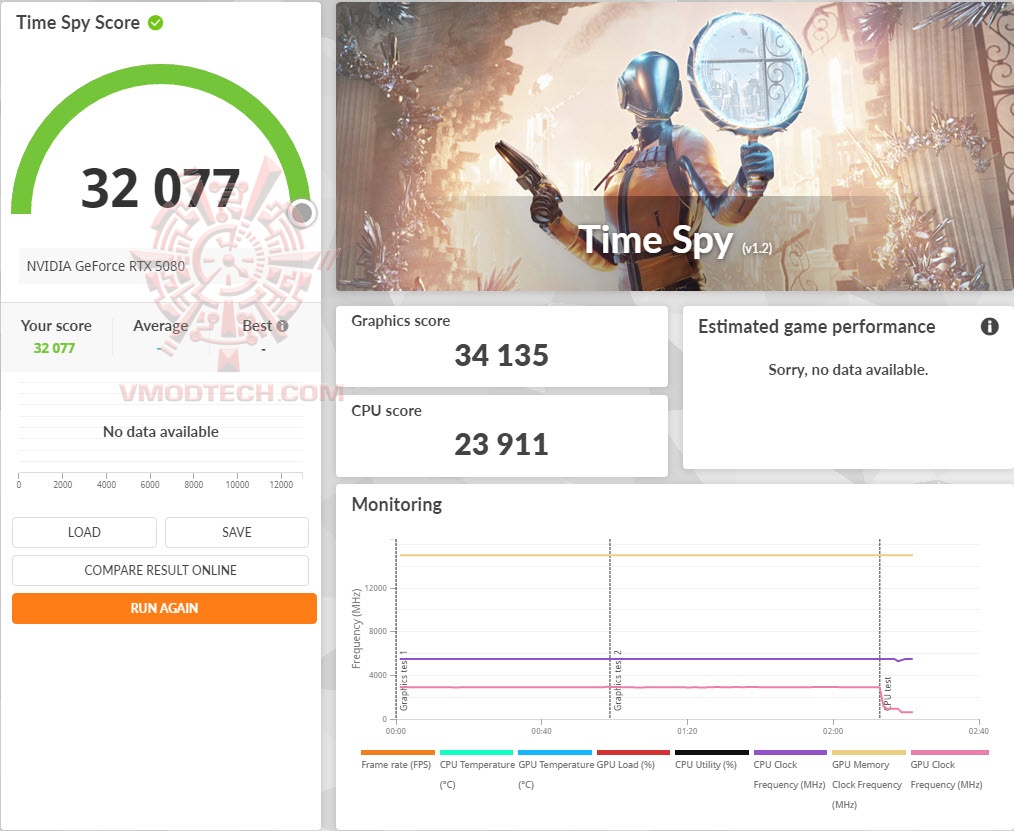
Task: Click the Sorry, no data available message
Action: coord(848,370)
